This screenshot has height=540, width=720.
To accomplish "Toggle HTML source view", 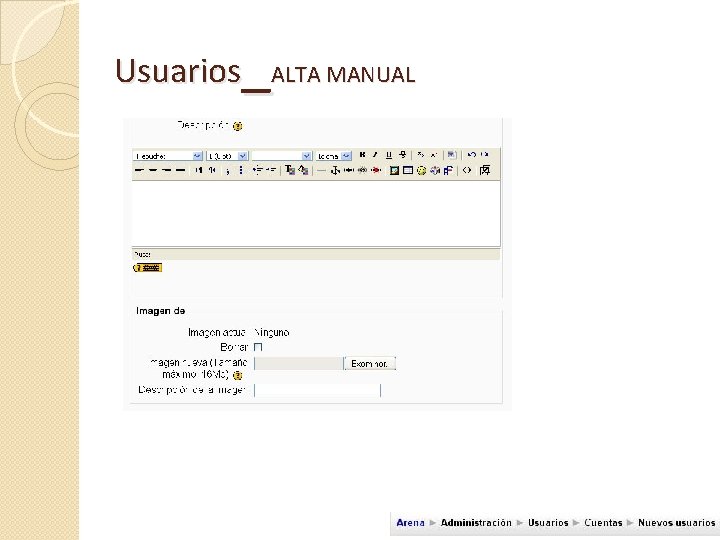I will point(467,170).
